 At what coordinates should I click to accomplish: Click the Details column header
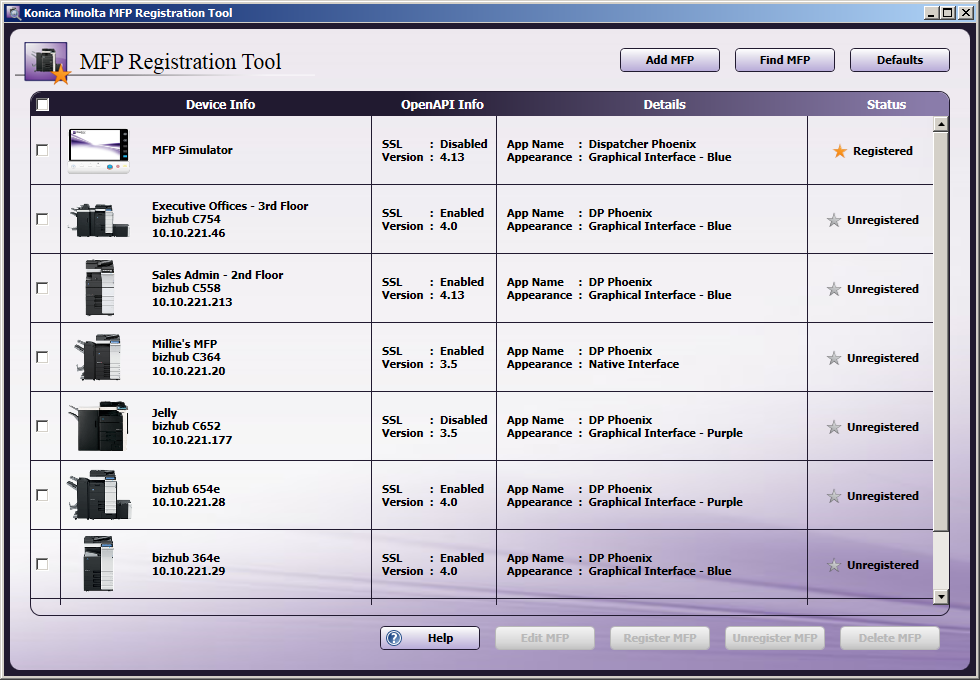664,104
